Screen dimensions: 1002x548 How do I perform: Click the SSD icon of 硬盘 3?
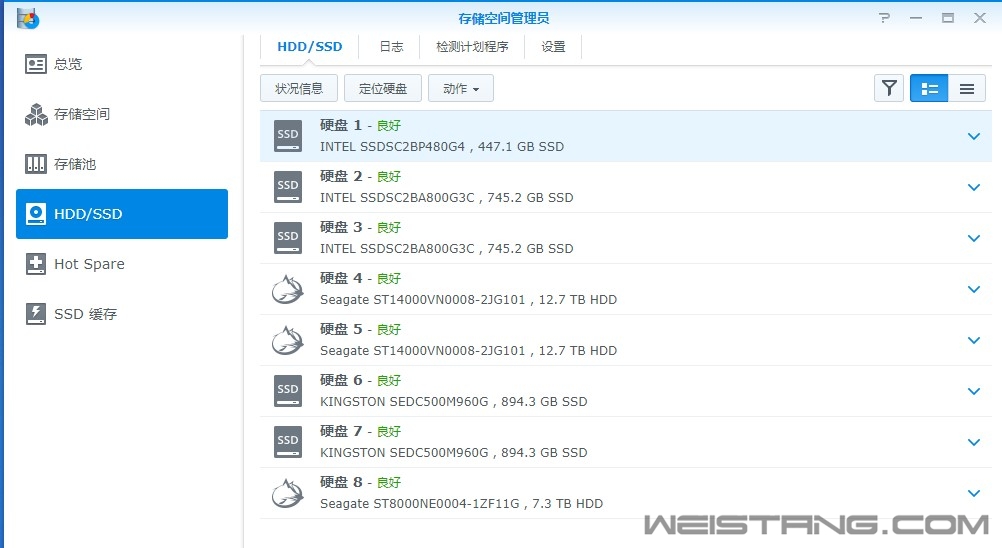click(x=288, y=238)
